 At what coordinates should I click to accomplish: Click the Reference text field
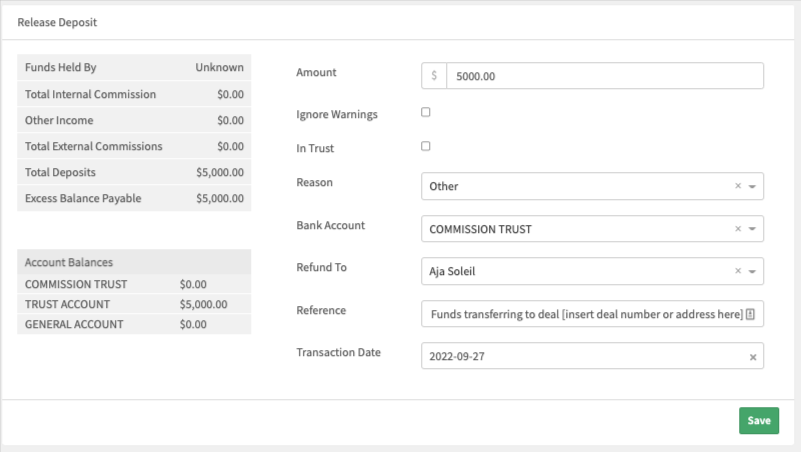coord(592,314)
